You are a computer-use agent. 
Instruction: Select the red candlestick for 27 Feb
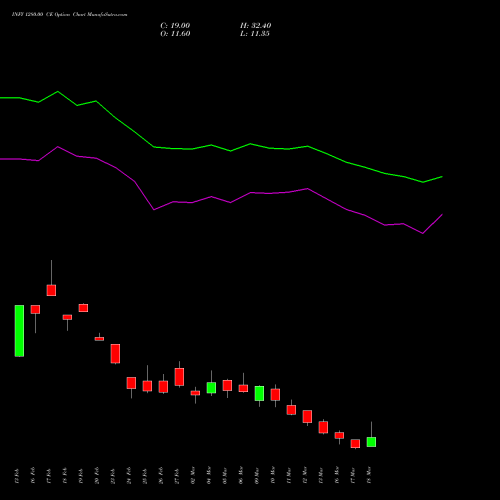179,374
